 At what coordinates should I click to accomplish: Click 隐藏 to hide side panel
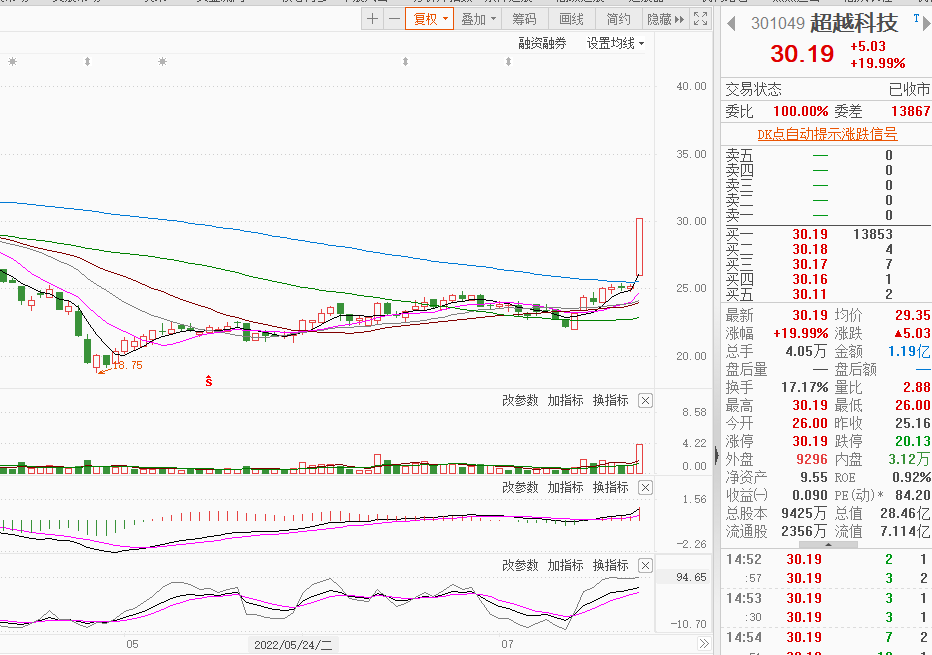coord(665,19)
